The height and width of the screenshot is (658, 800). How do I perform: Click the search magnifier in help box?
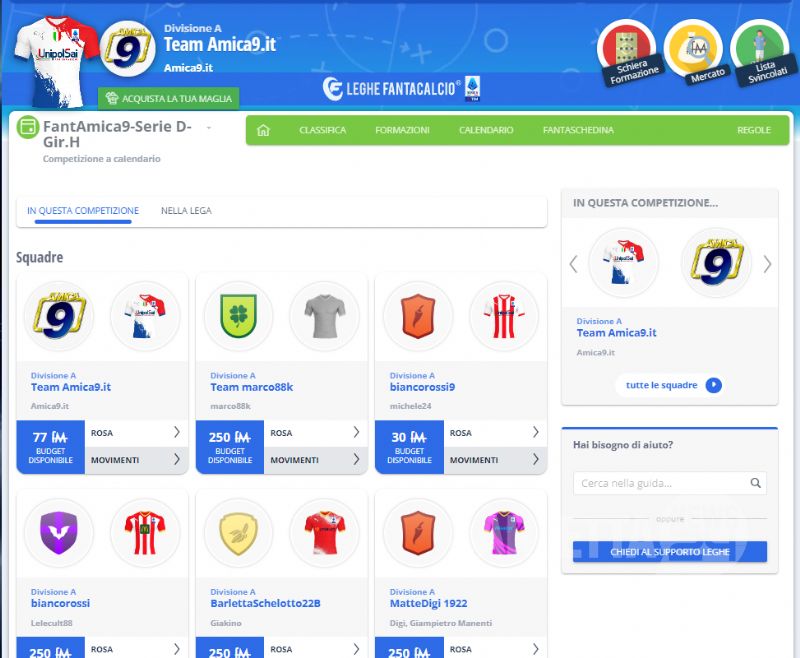[757, 483]
